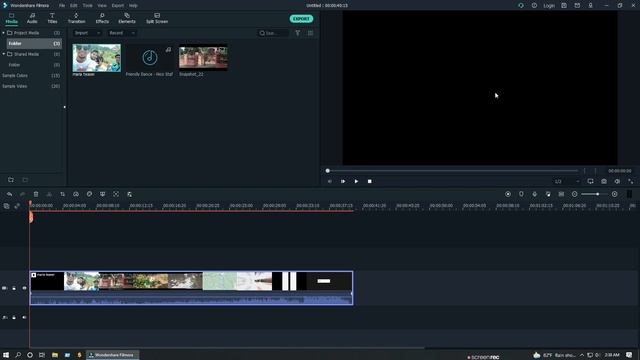640x360 pixels.
Task: Add a marker with the marker icon
Action: tap(521, 194)
